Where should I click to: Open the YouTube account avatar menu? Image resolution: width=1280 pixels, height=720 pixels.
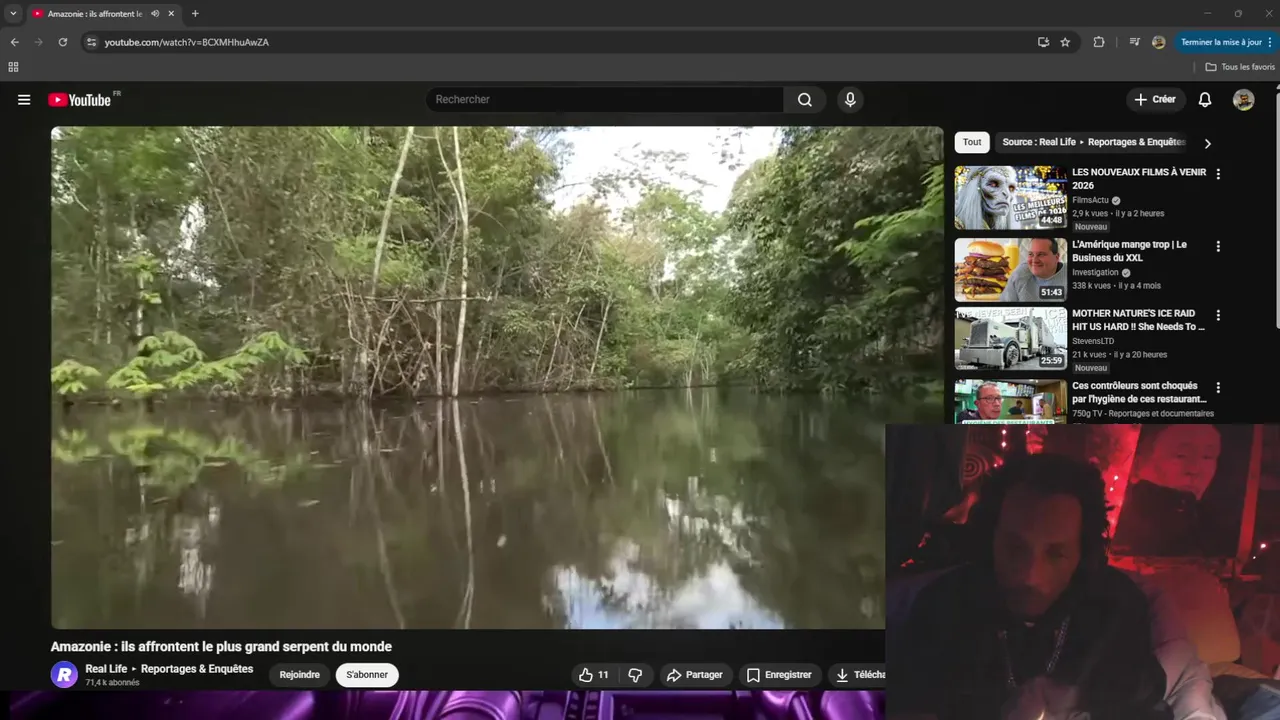1243,100
